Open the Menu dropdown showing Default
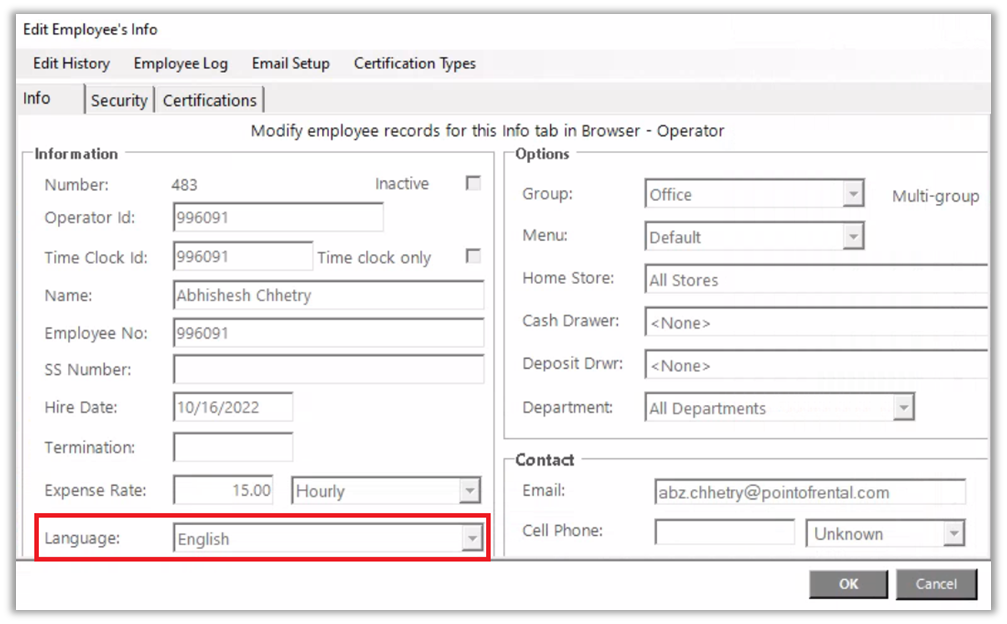 point(852,237)
